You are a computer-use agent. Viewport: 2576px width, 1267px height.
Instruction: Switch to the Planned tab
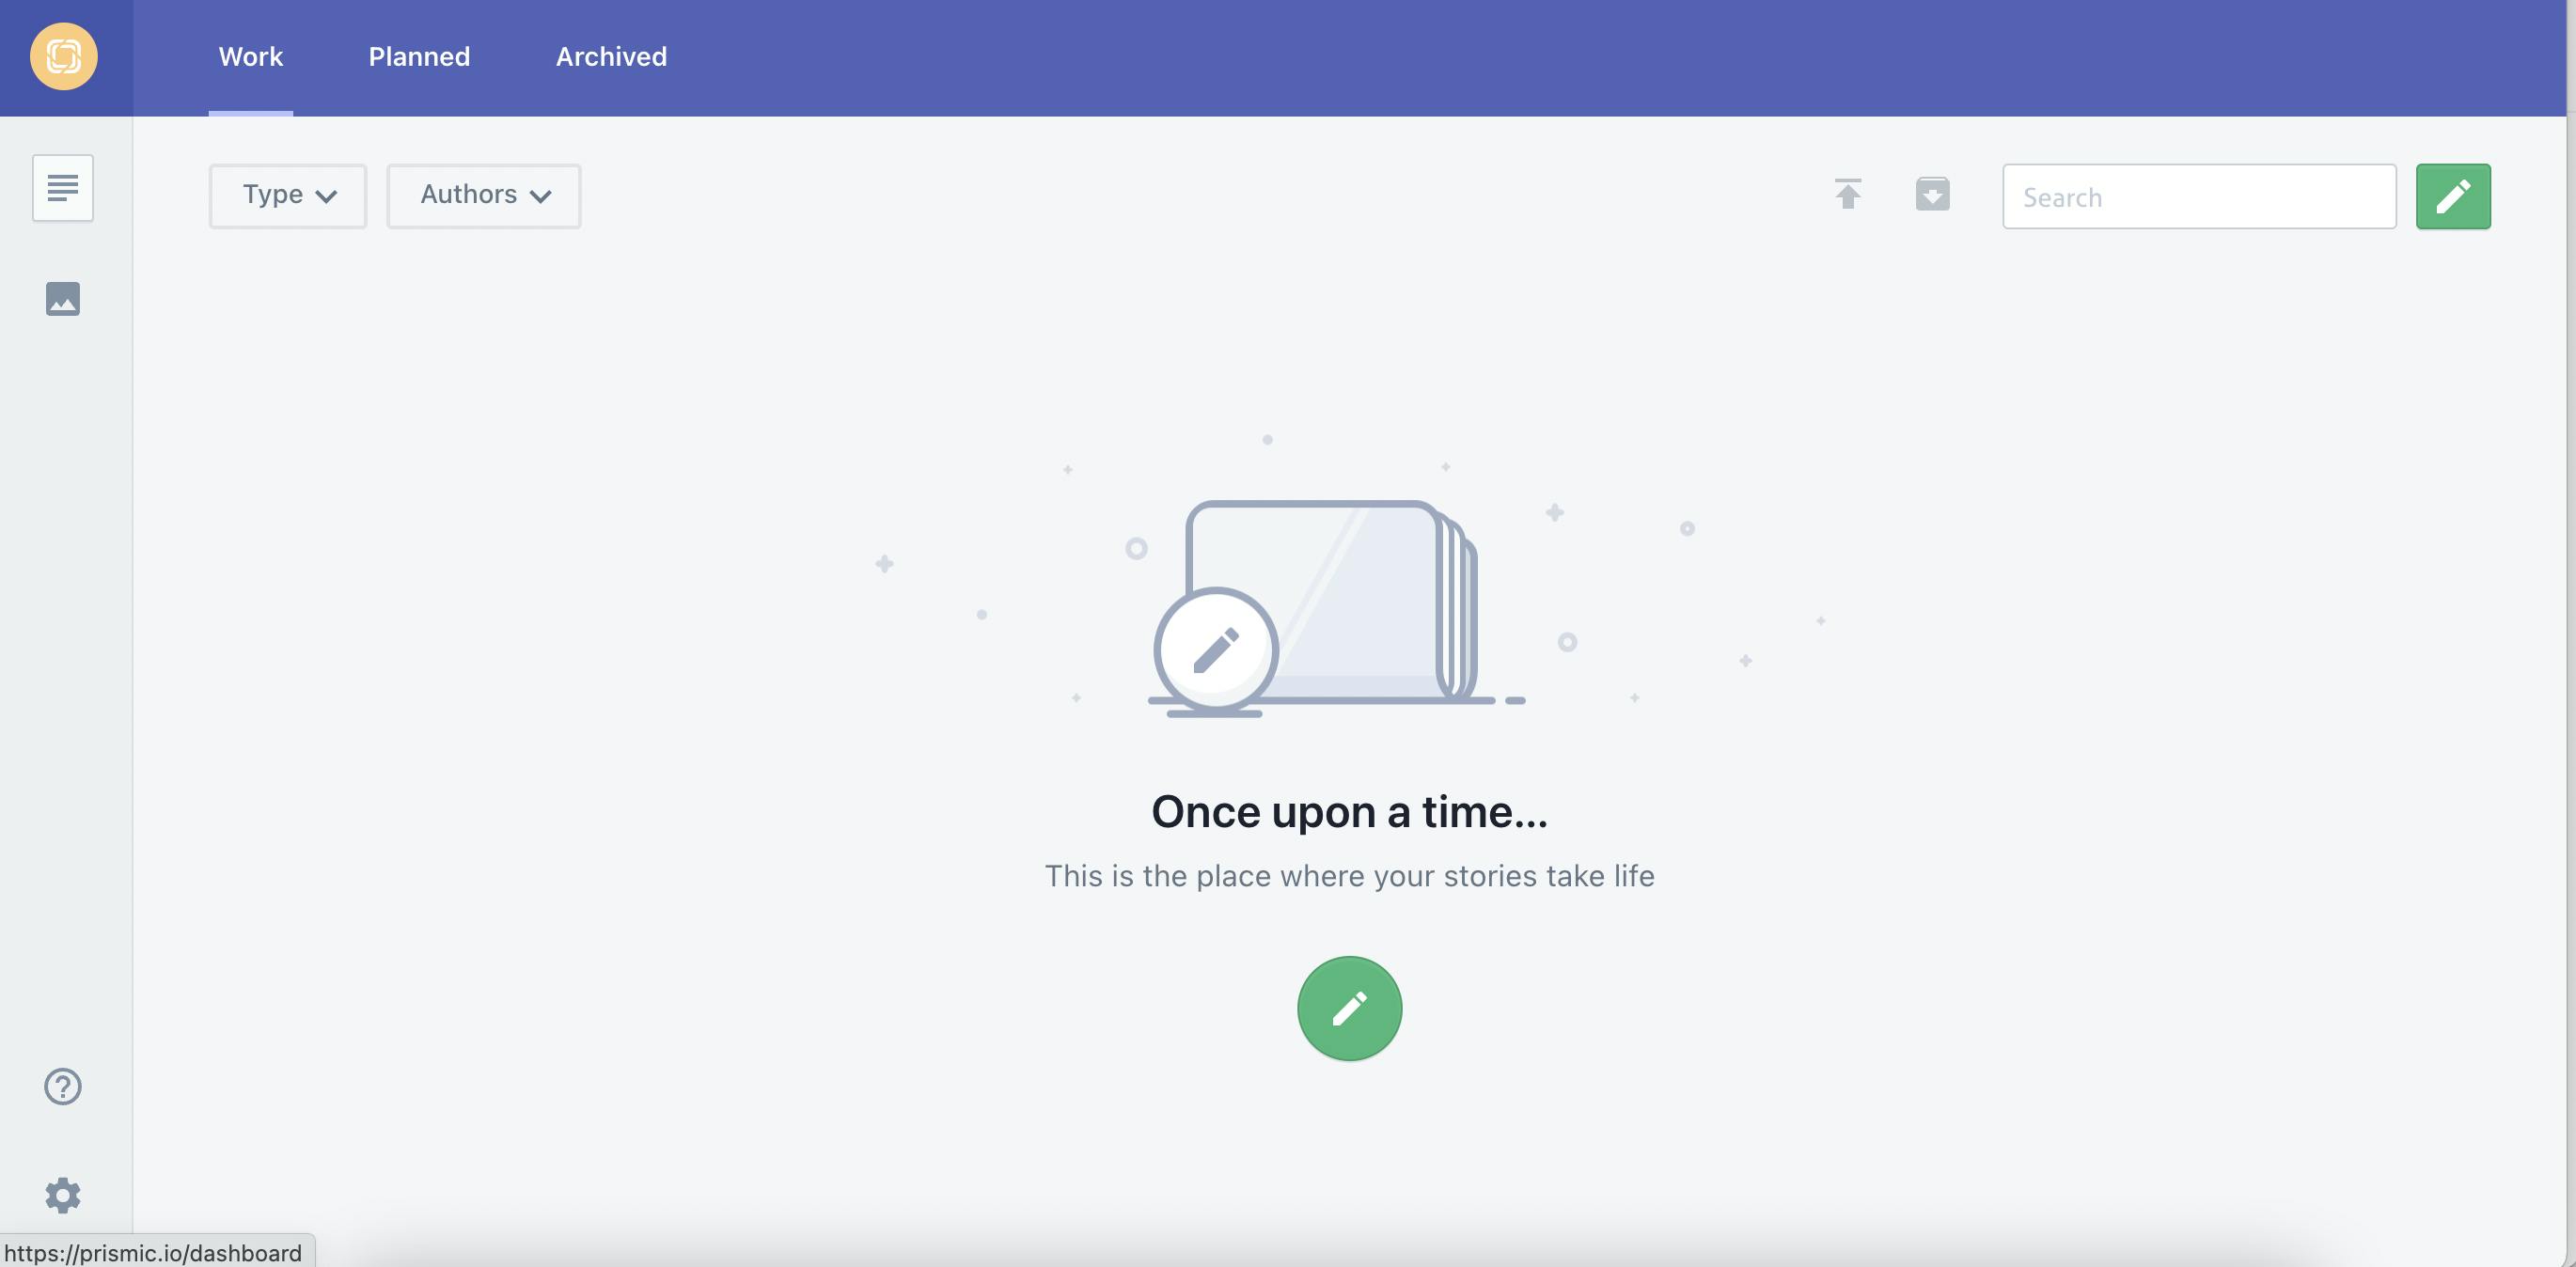click(419, 55)
